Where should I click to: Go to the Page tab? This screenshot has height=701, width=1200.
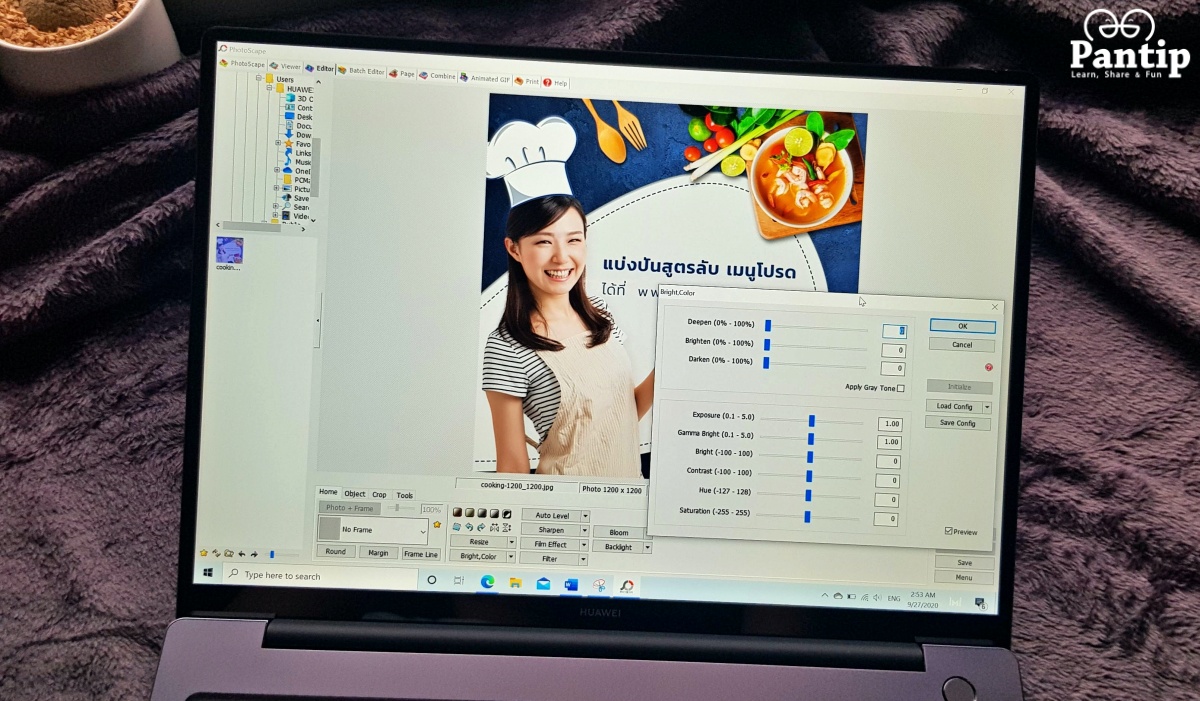click(x=402, y=74)
